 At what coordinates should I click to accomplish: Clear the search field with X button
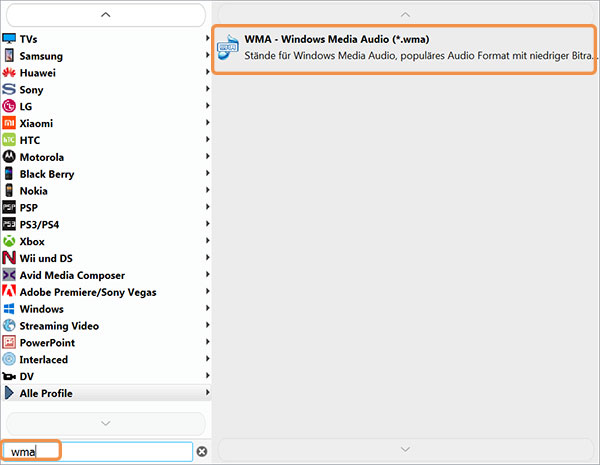(x=202, y=452)
